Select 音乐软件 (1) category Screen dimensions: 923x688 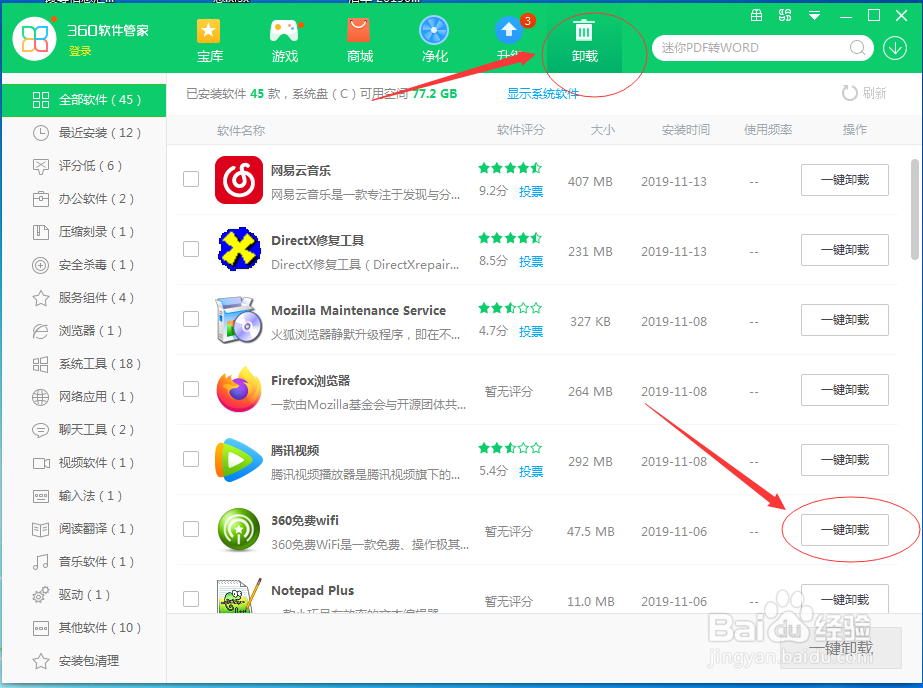[x=84, y=561]
